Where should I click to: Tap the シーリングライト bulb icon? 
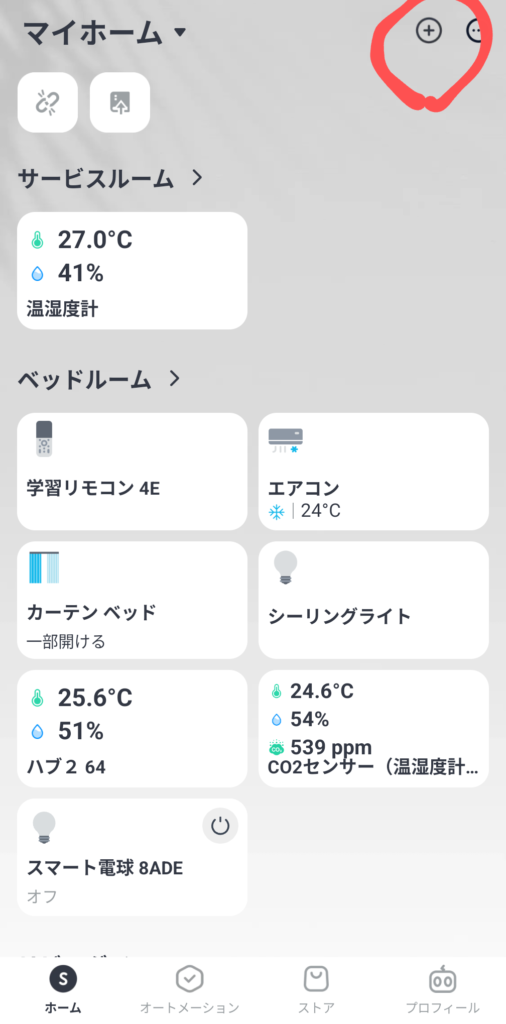tap(285, 567)
